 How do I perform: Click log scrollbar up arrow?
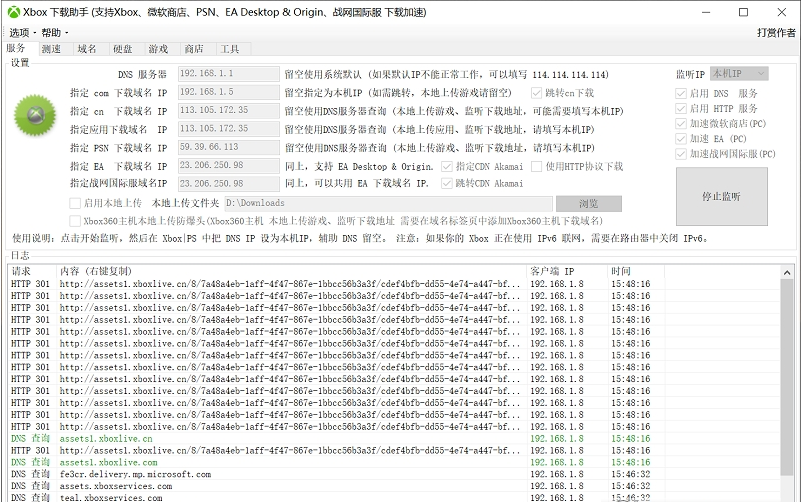(787, 273)
